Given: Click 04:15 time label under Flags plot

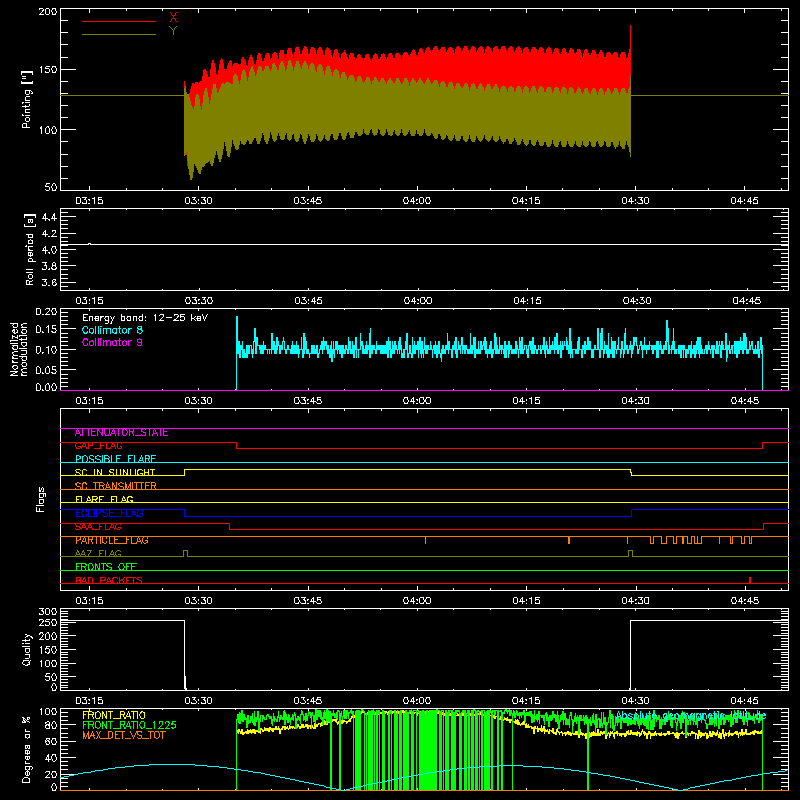Looking at the screenshot, I should pyautogui.click(x=527, y=601).
